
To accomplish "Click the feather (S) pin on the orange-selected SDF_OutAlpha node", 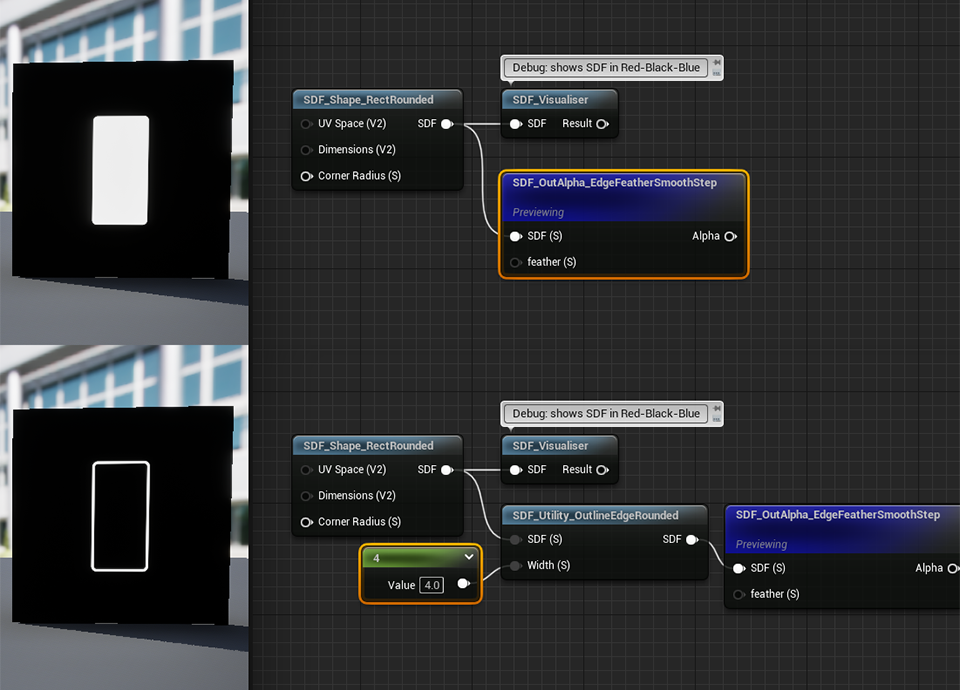I will click(x=515, y=262).
